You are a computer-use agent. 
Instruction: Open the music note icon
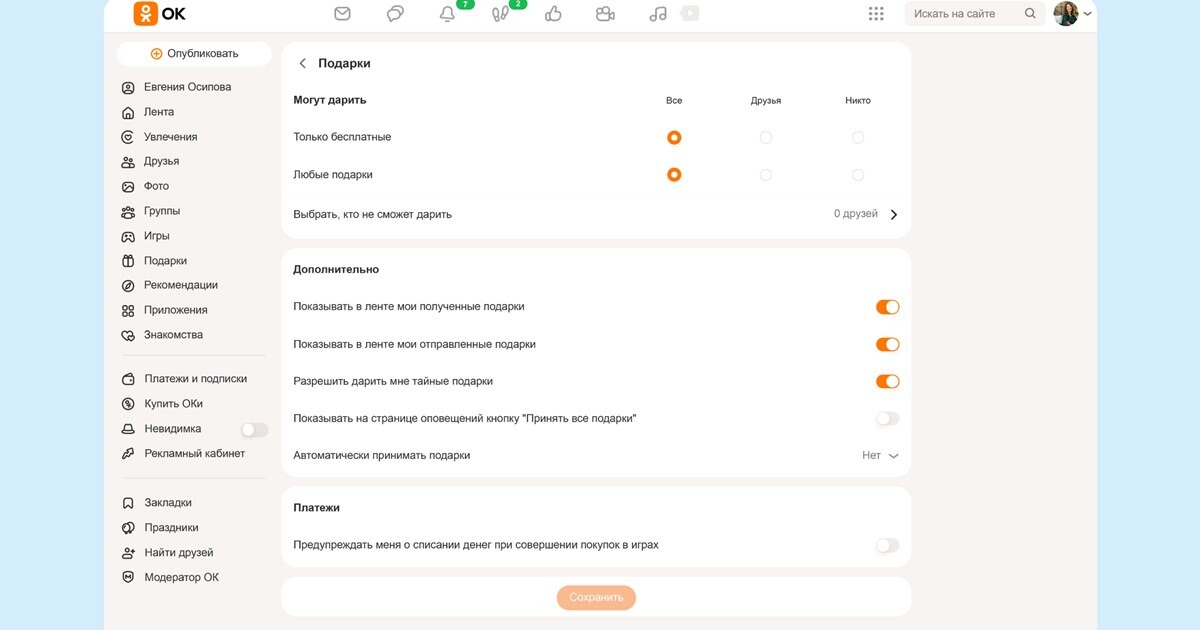[x=657, y=14]
